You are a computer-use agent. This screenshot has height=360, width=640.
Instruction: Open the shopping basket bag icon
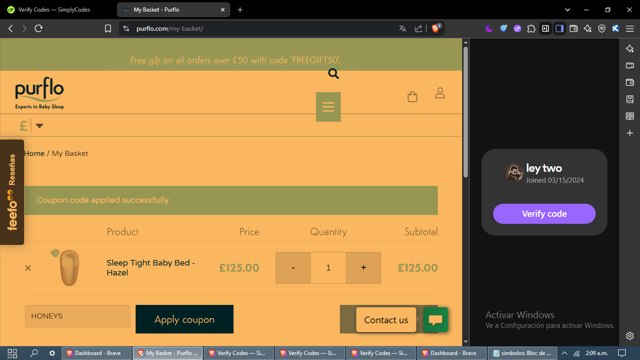click(x=412, y=96)
